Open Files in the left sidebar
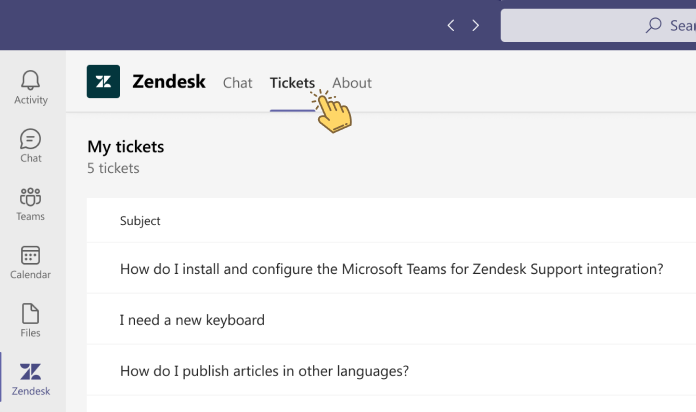This screenshot has height=412, width=696. tap(31, 320)
